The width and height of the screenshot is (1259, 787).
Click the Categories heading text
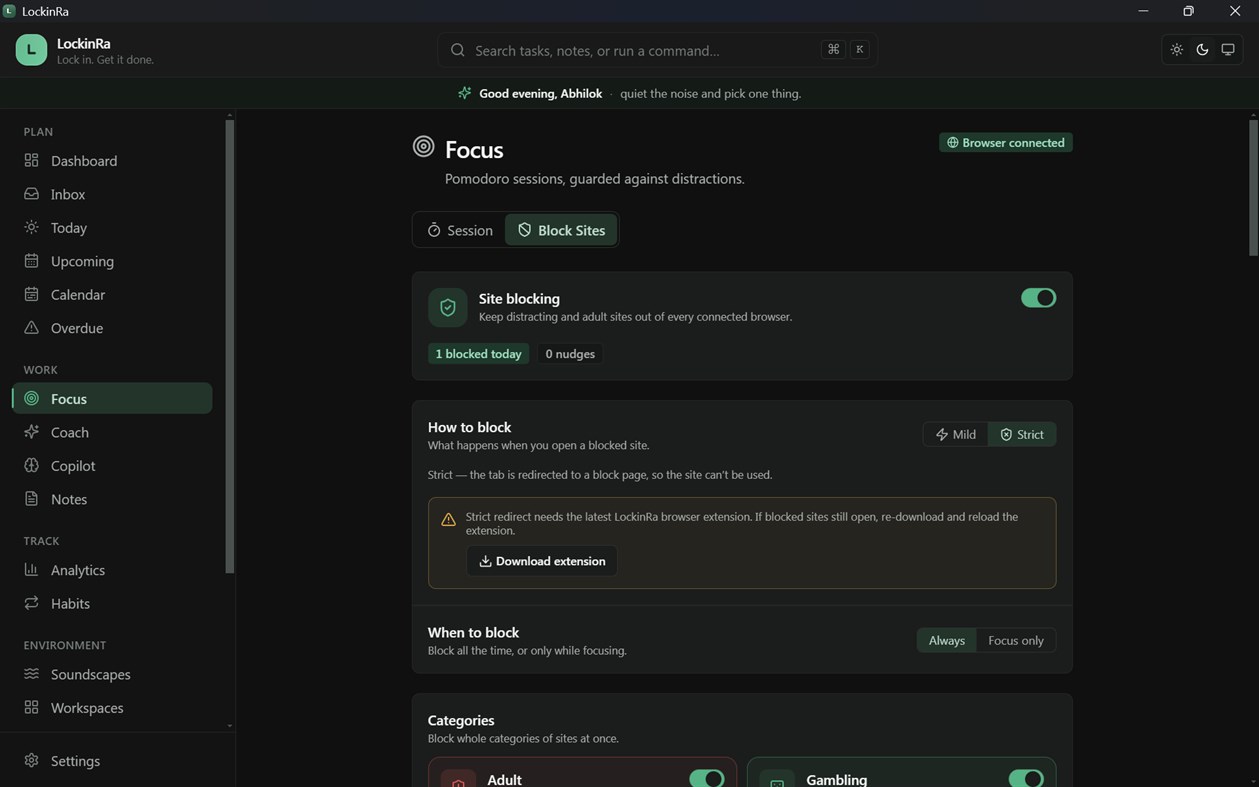(461, 720)
